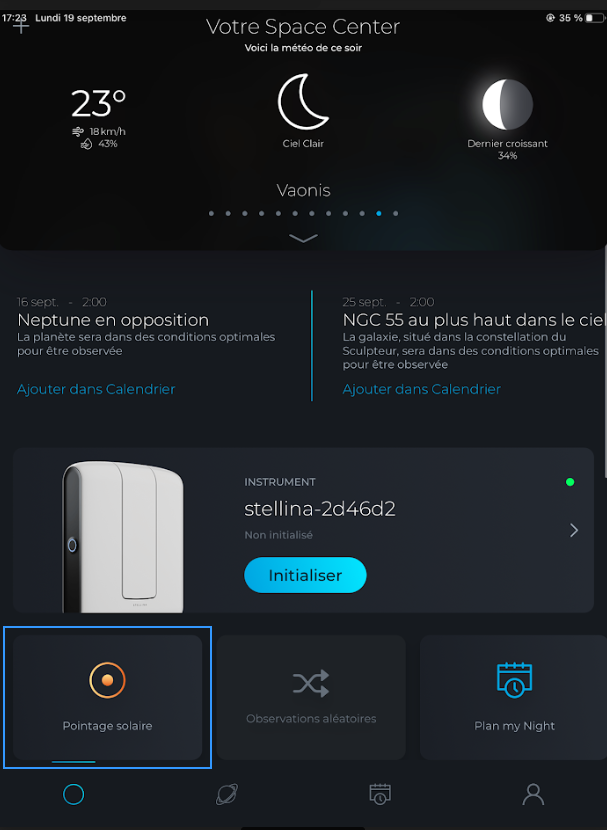Expand the weather panel with down chevron
The image size is (607, 830).
pyautogui.click(x=303, y=238)
